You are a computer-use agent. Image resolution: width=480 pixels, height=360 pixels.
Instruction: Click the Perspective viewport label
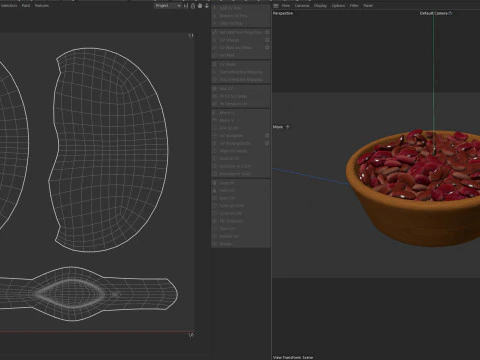pyautogui.click(x=283, y=13)
